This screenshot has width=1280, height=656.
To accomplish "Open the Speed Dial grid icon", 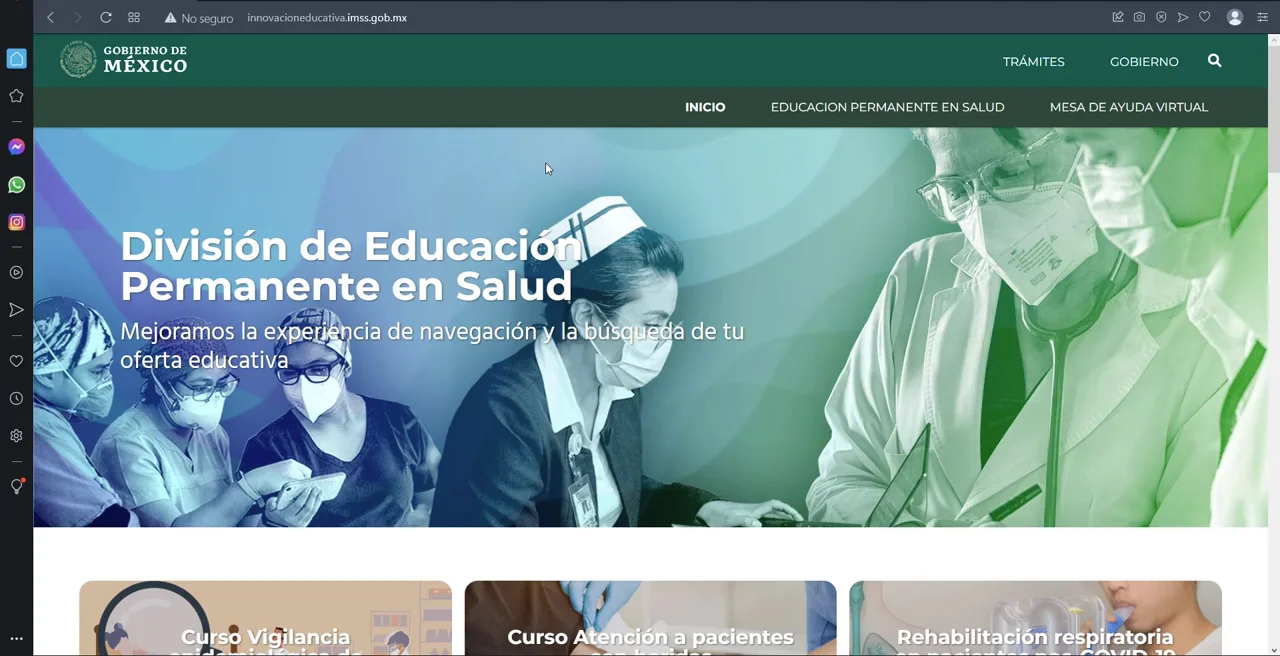I will click(x=134, y=17).
